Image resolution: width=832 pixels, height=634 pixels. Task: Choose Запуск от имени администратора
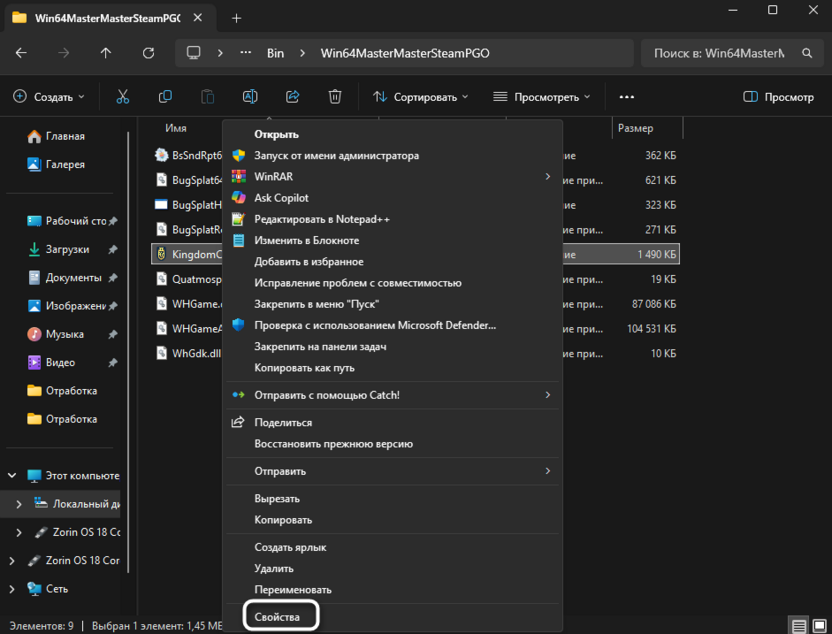(336, 156)
